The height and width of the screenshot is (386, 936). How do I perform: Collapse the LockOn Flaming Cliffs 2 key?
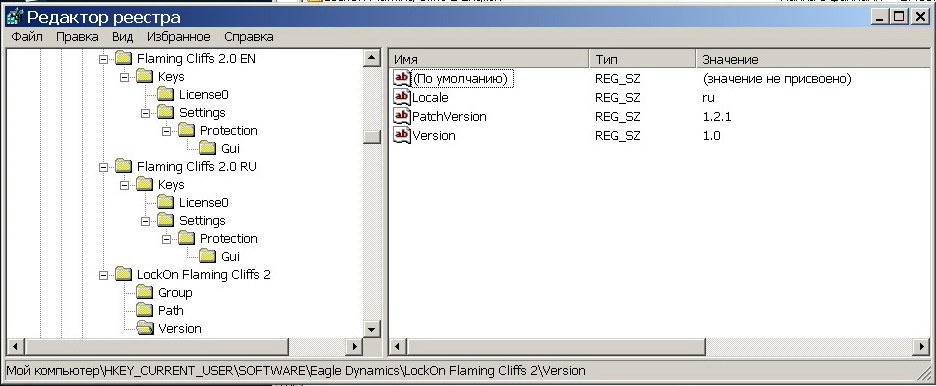tap(103, 275)
